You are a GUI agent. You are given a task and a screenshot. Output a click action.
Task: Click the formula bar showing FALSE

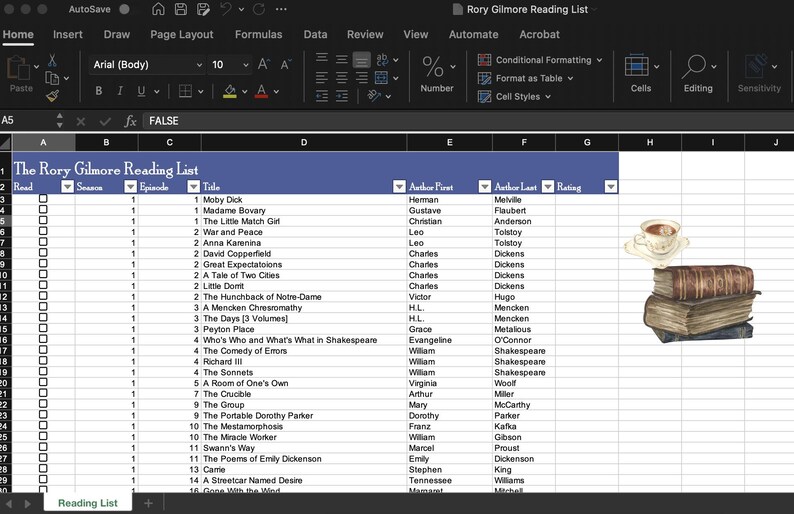pos(468,121)
